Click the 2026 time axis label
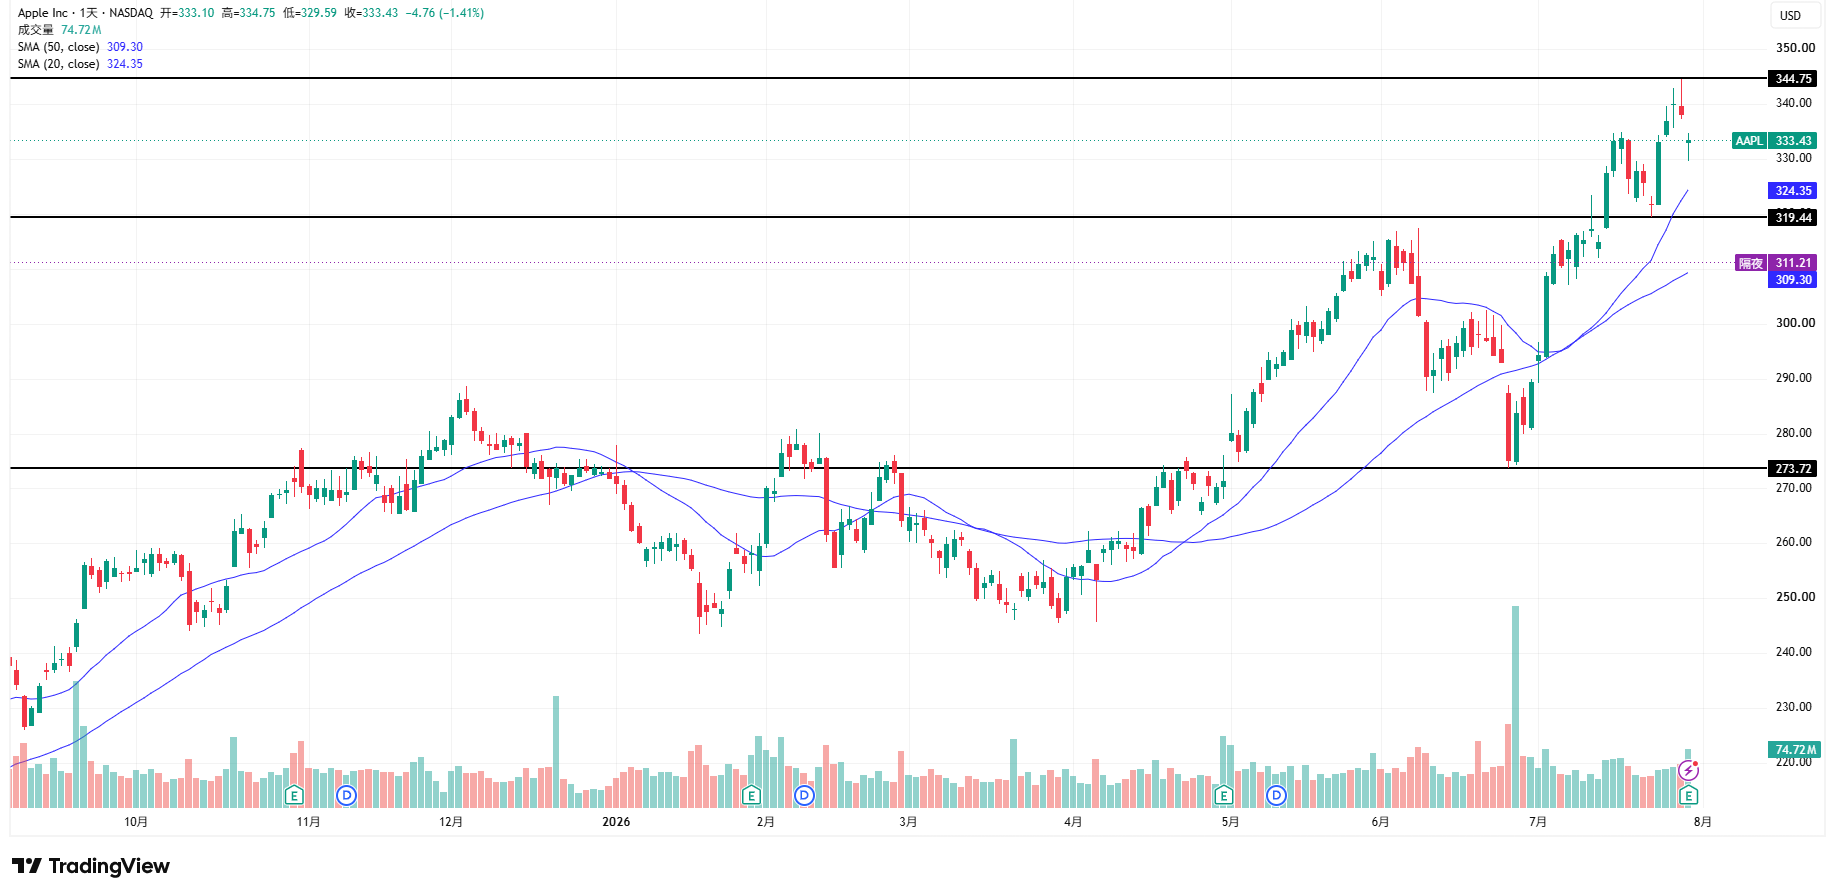 pyautogui.click(x=616, y=822)
